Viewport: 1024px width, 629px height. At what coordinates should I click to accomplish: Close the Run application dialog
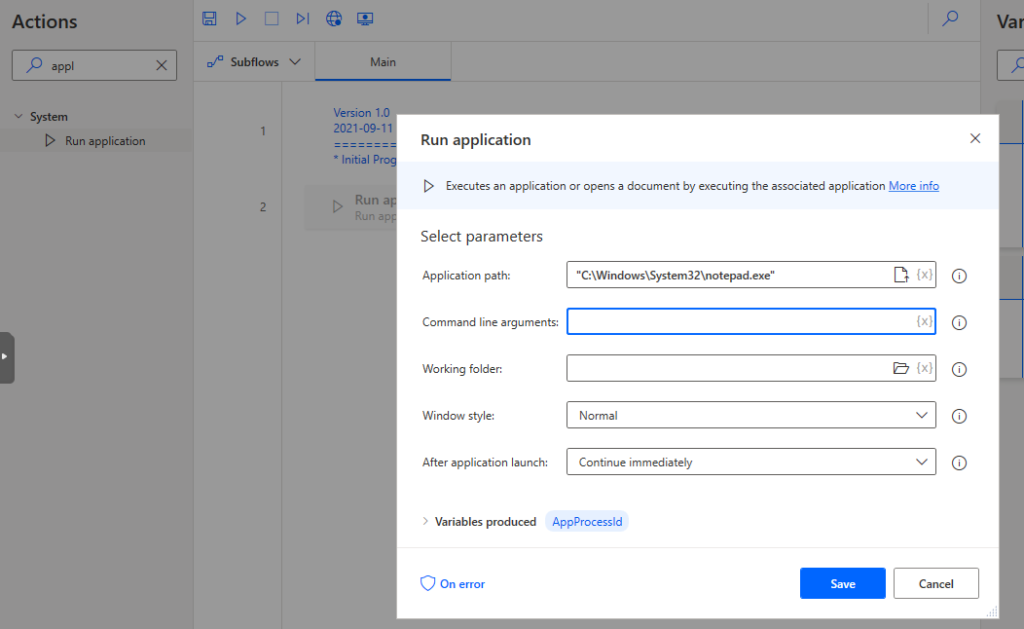[x=975, y=138]
